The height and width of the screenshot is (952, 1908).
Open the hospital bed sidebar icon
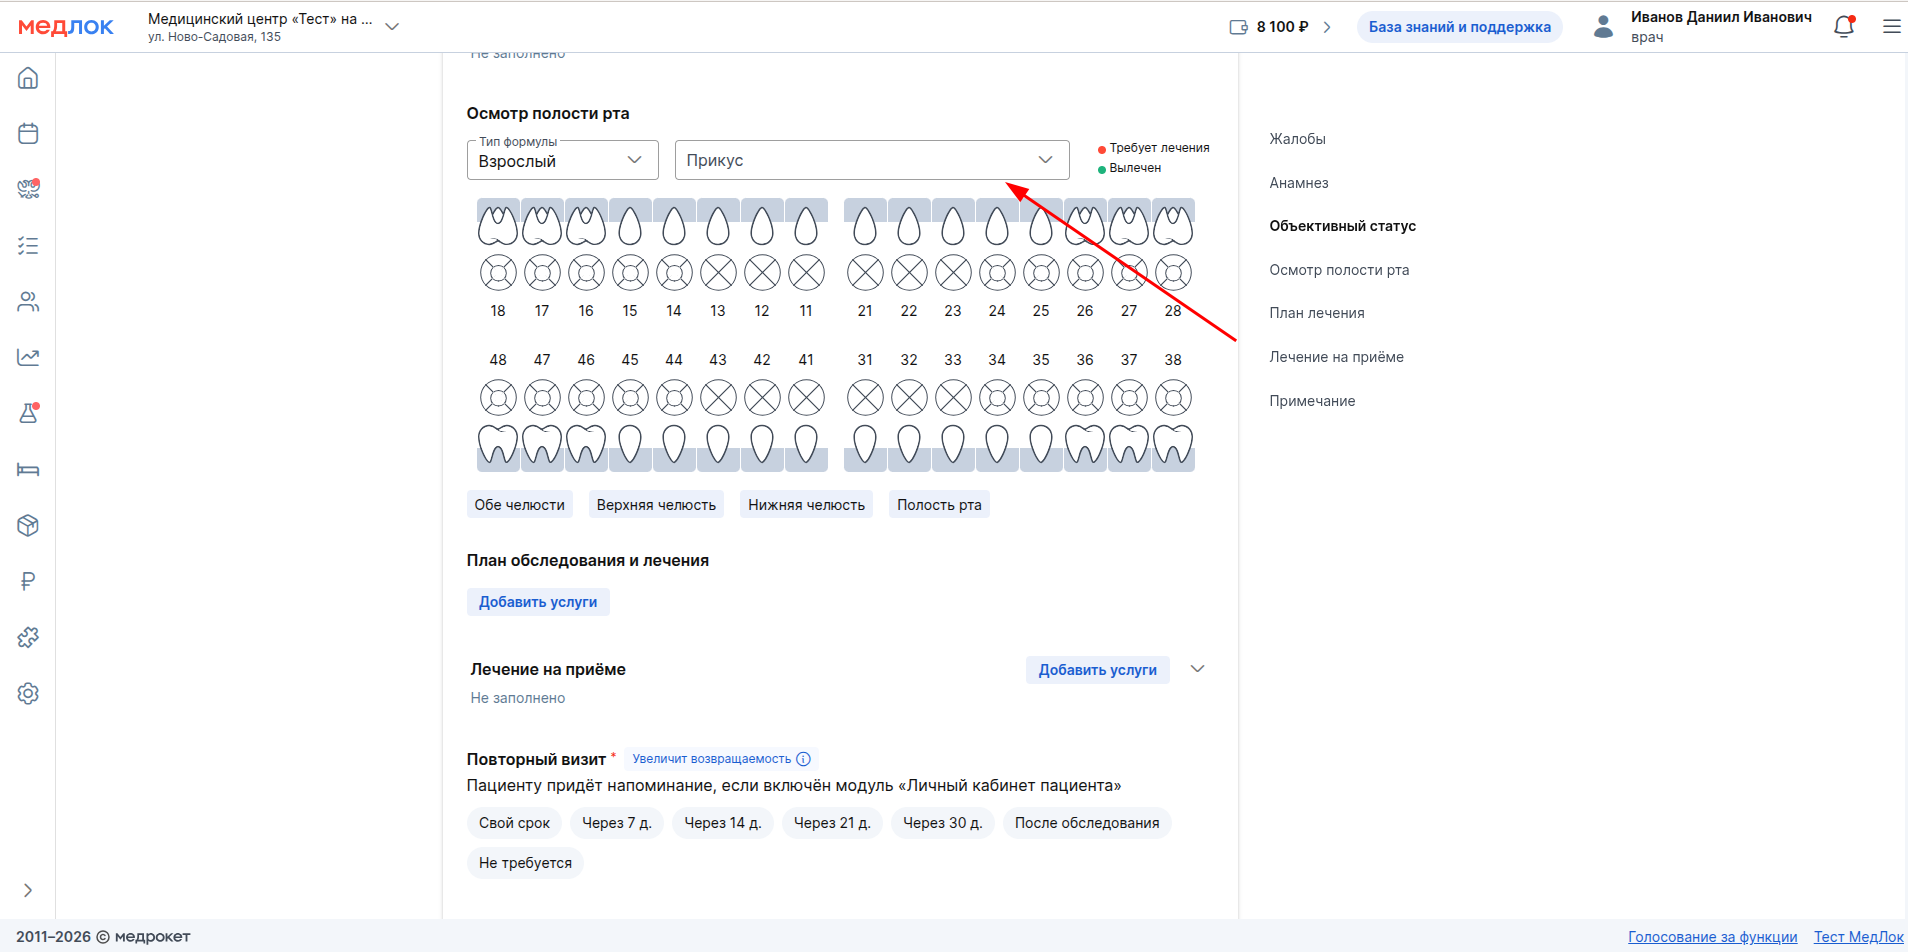28,470
